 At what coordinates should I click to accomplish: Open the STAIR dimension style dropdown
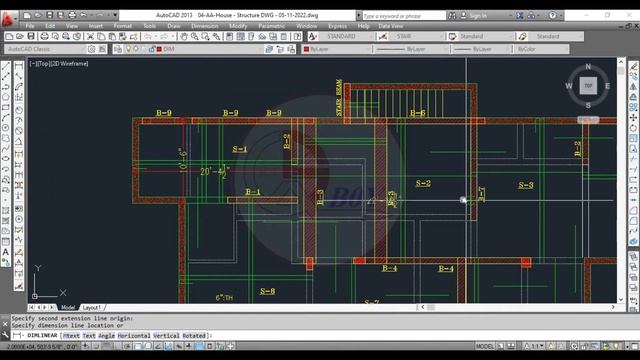click(418, 36)
